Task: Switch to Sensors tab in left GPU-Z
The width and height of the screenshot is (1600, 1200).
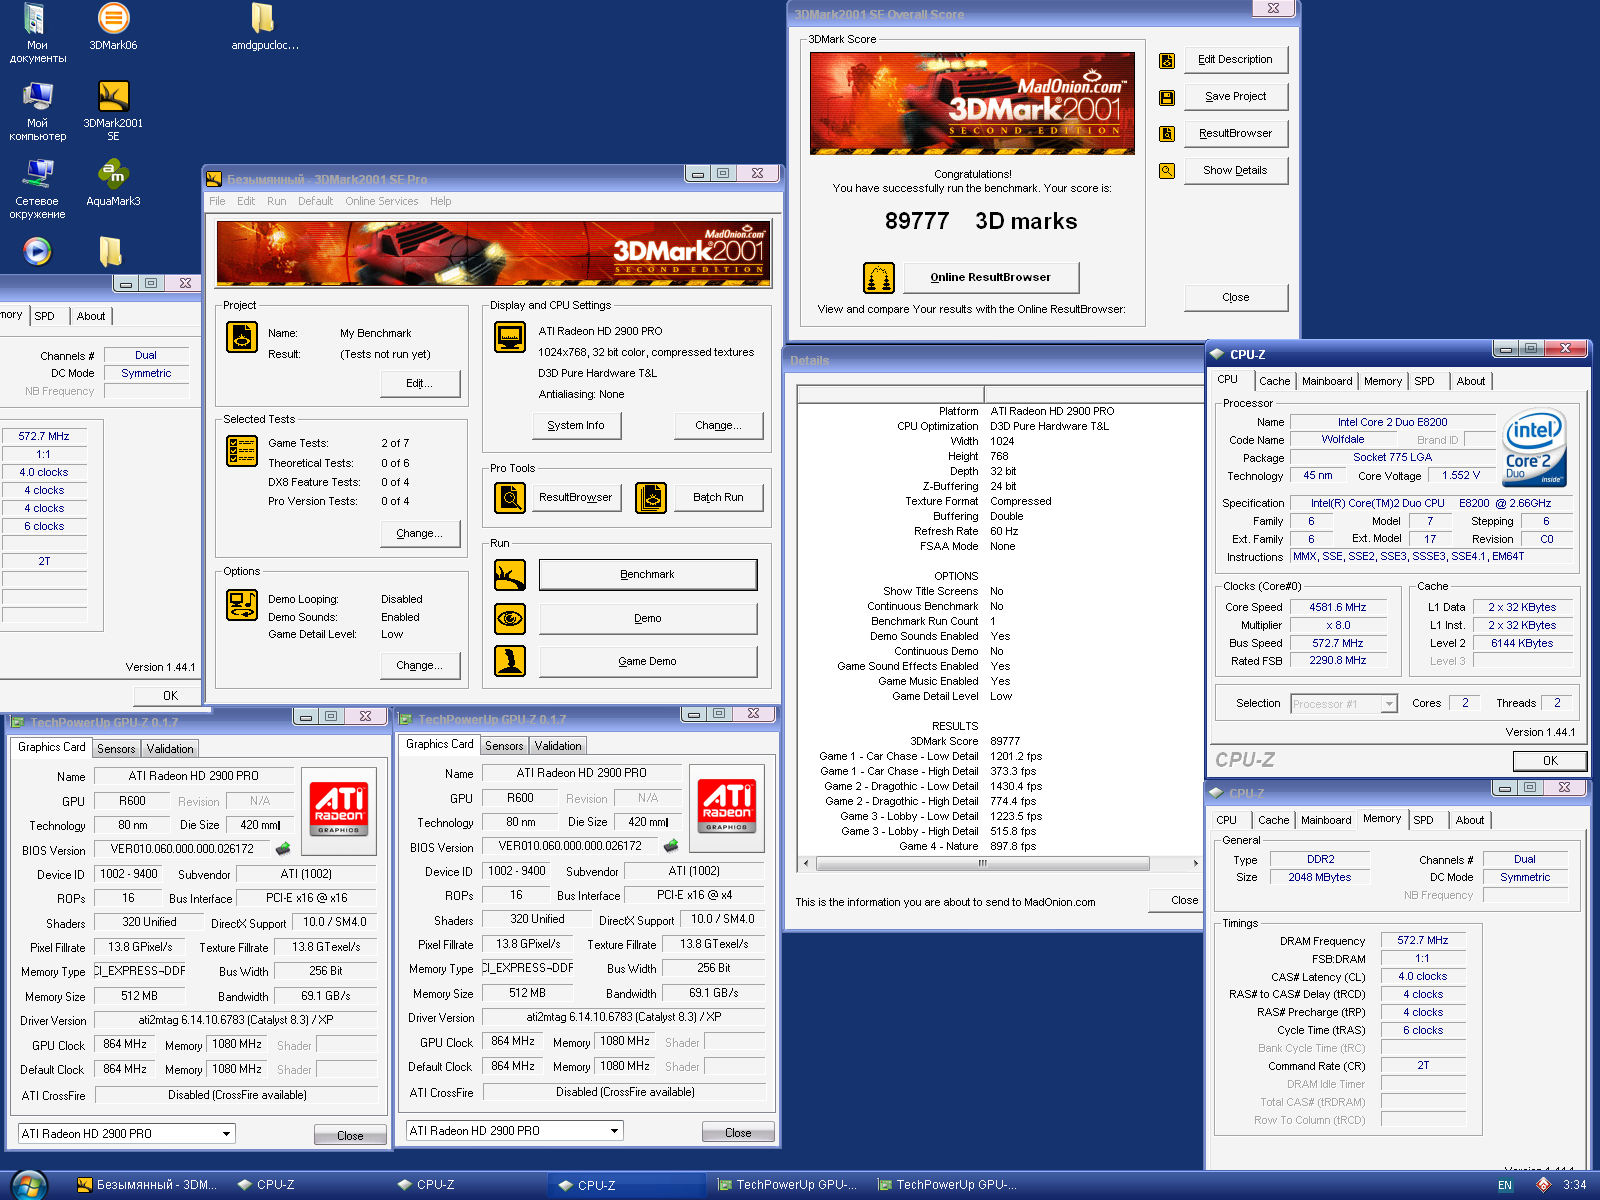Action: (116, 749)
